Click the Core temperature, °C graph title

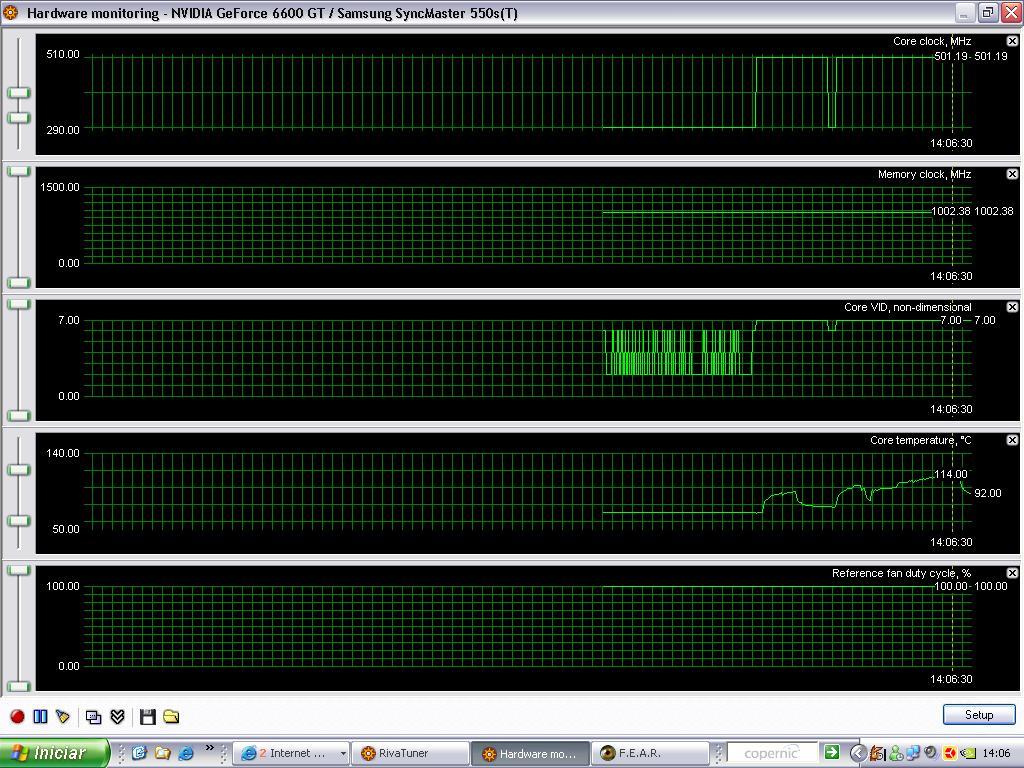click(x=921, y=440)
